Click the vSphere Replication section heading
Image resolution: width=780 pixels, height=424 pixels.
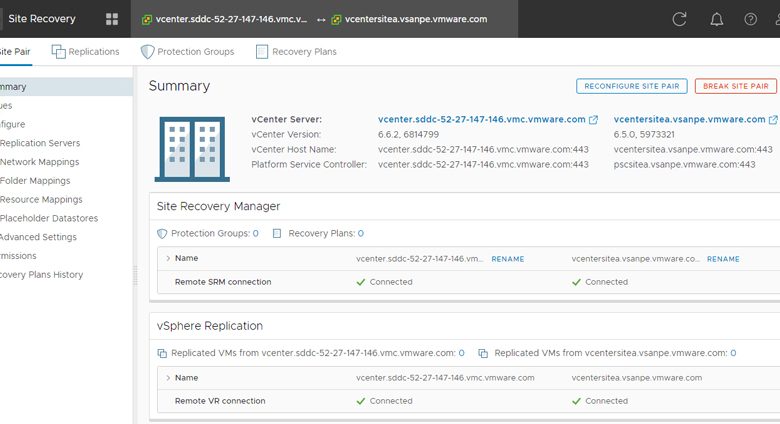(209, 326)
